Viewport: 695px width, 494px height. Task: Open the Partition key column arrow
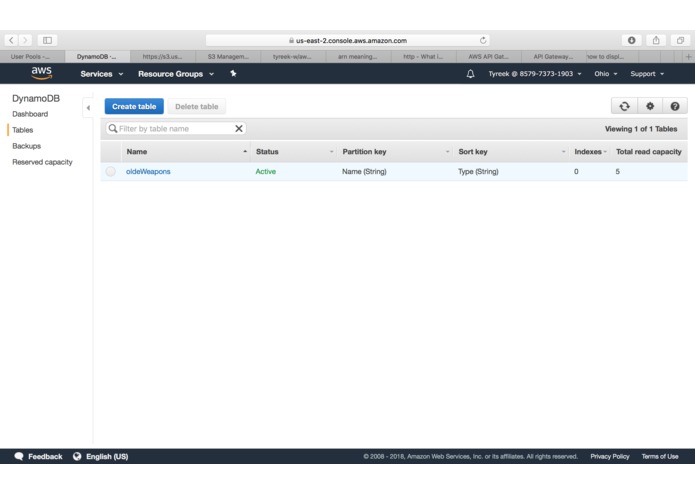point(447,152)
